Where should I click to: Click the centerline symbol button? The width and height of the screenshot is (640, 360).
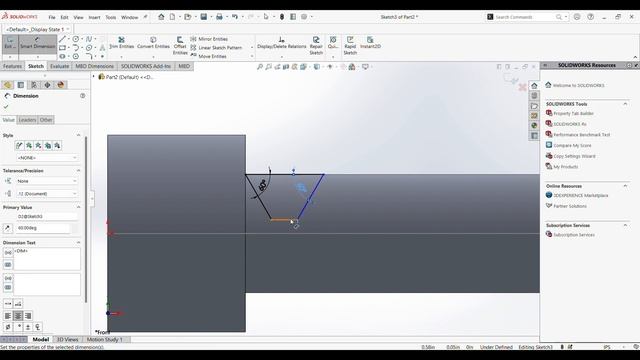point(38,327)
